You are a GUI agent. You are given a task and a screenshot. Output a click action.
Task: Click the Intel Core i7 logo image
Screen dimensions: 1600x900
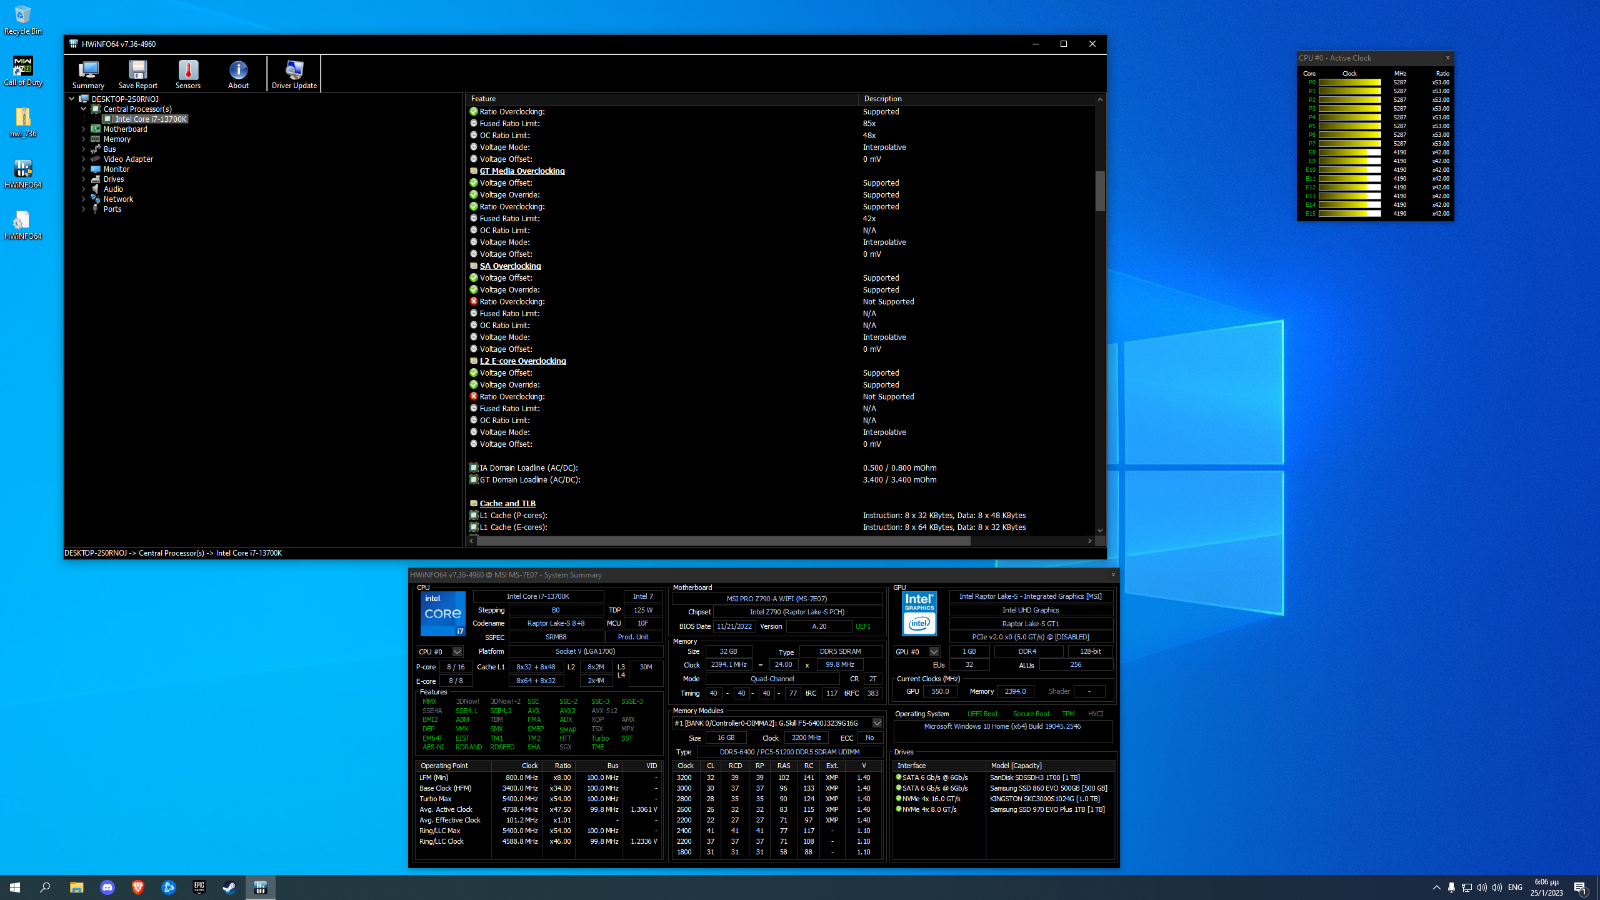pyautogui.click(x=443, y=614)
